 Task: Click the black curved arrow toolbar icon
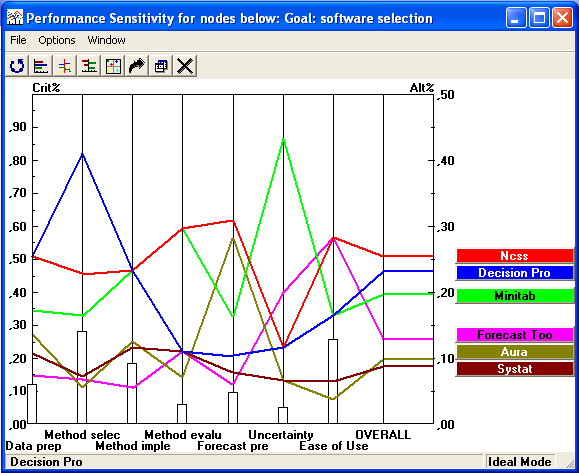point(137,66)
